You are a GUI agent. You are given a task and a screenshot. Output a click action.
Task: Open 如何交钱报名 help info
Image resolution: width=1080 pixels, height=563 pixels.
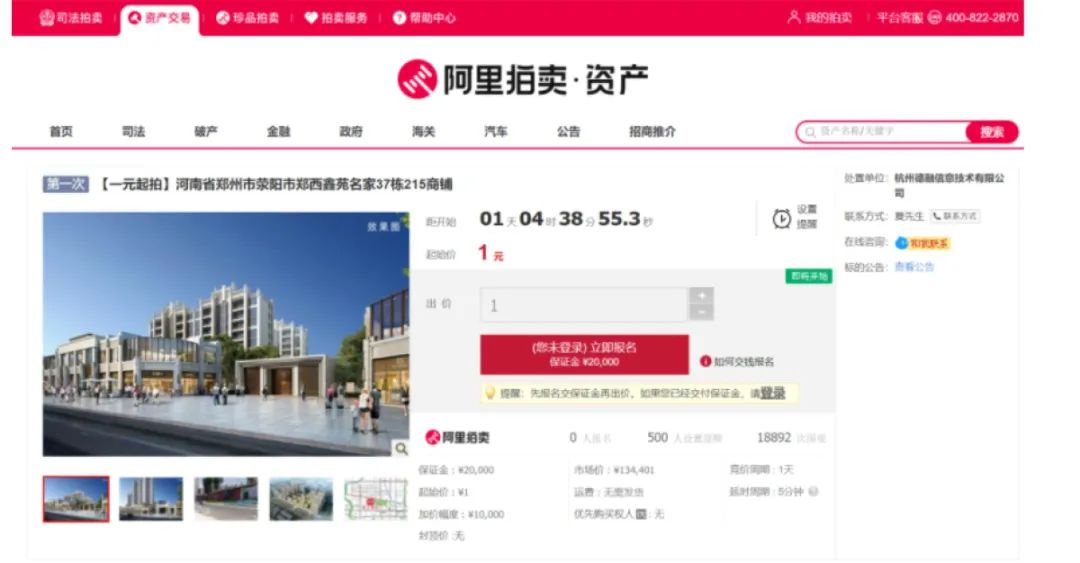737,361
